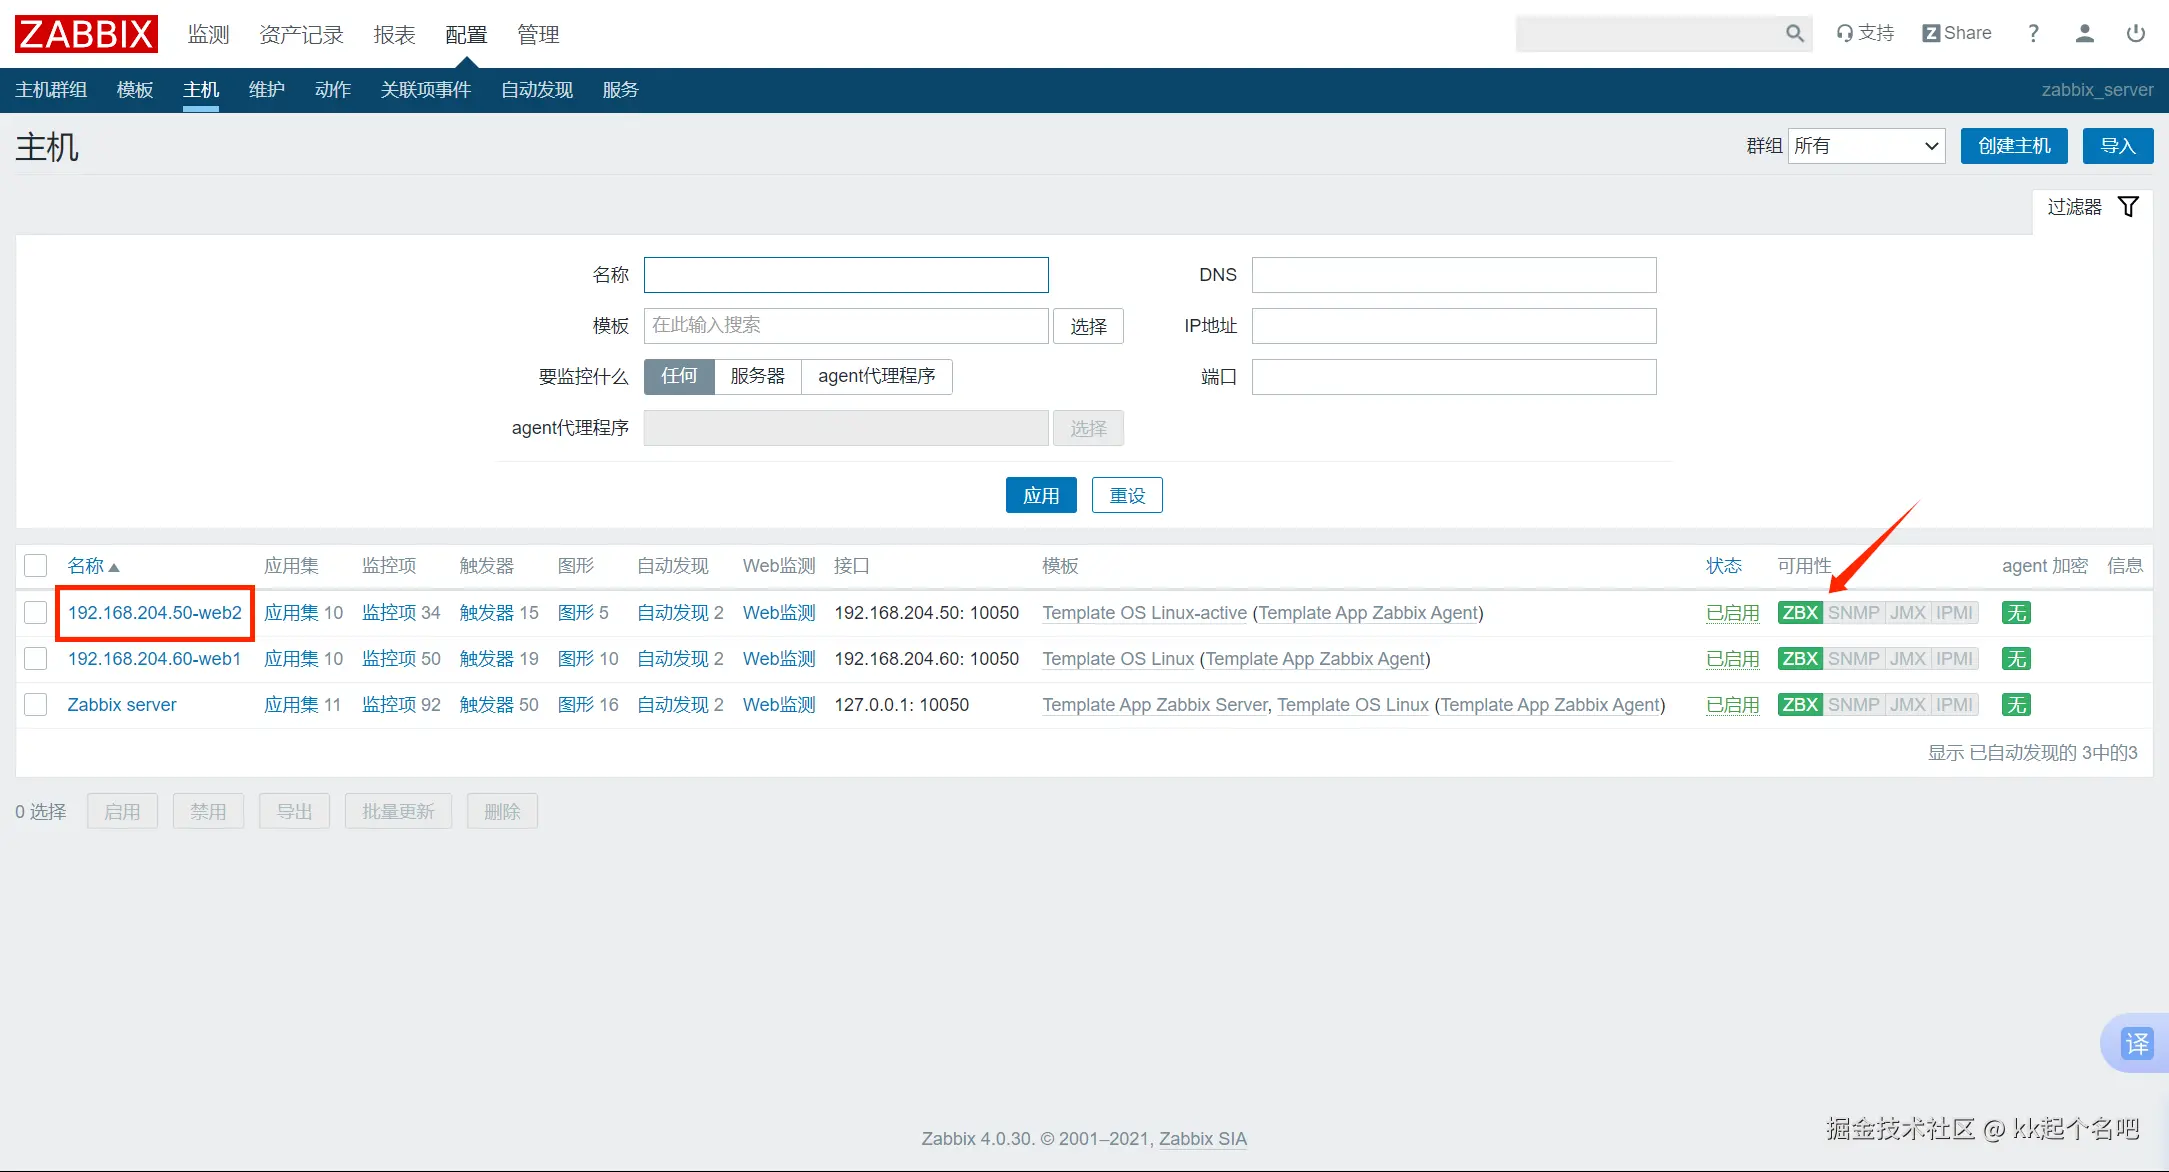Screen dimensions: 2169x1172
Task: Click the floating translate widget icon
Action: point(2137,1043)
